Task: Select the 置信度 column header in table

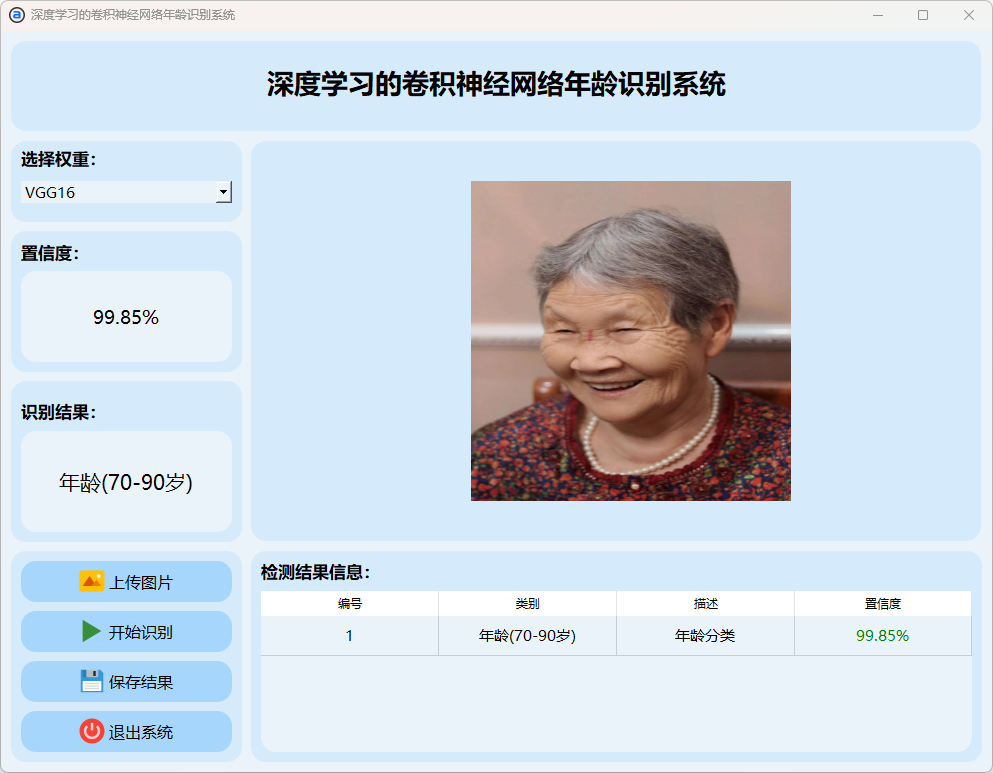Action: (x=882, y=604)
